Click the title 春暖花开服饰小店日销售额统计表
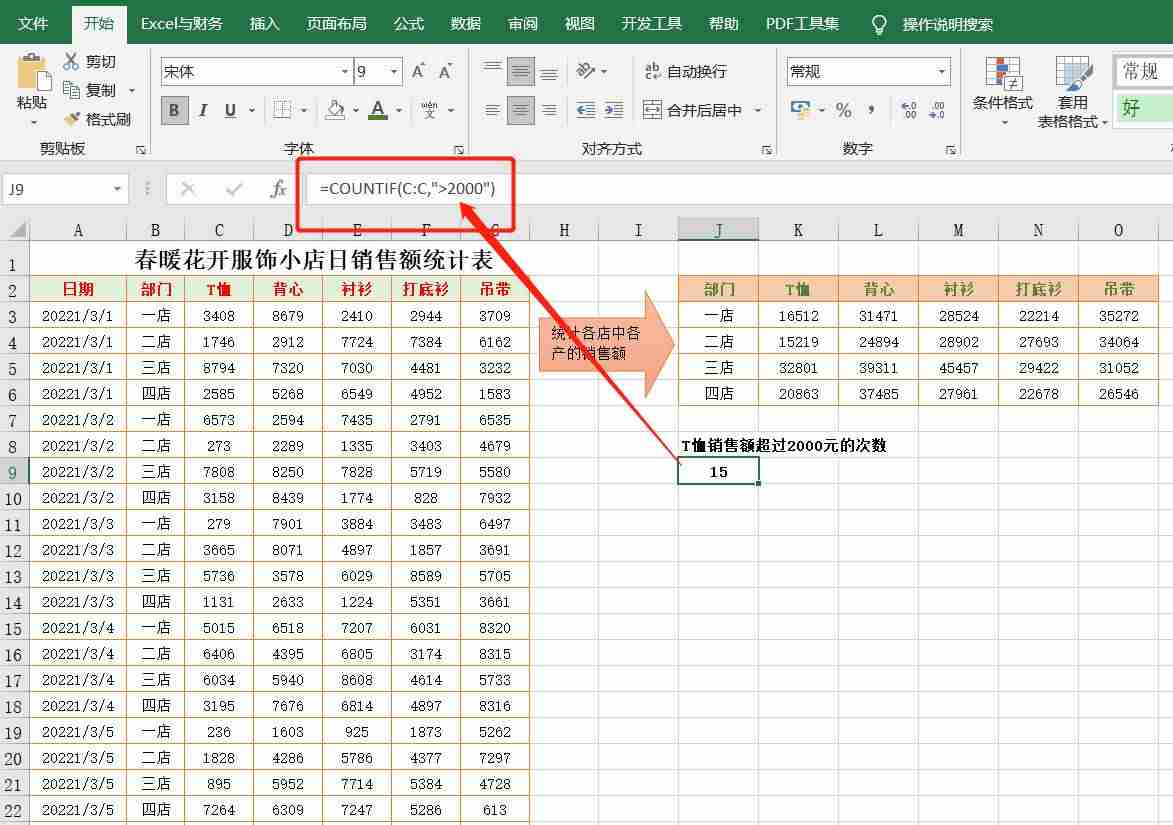The height and width of the screenshot is (825, 1173). tap(314, 260)
